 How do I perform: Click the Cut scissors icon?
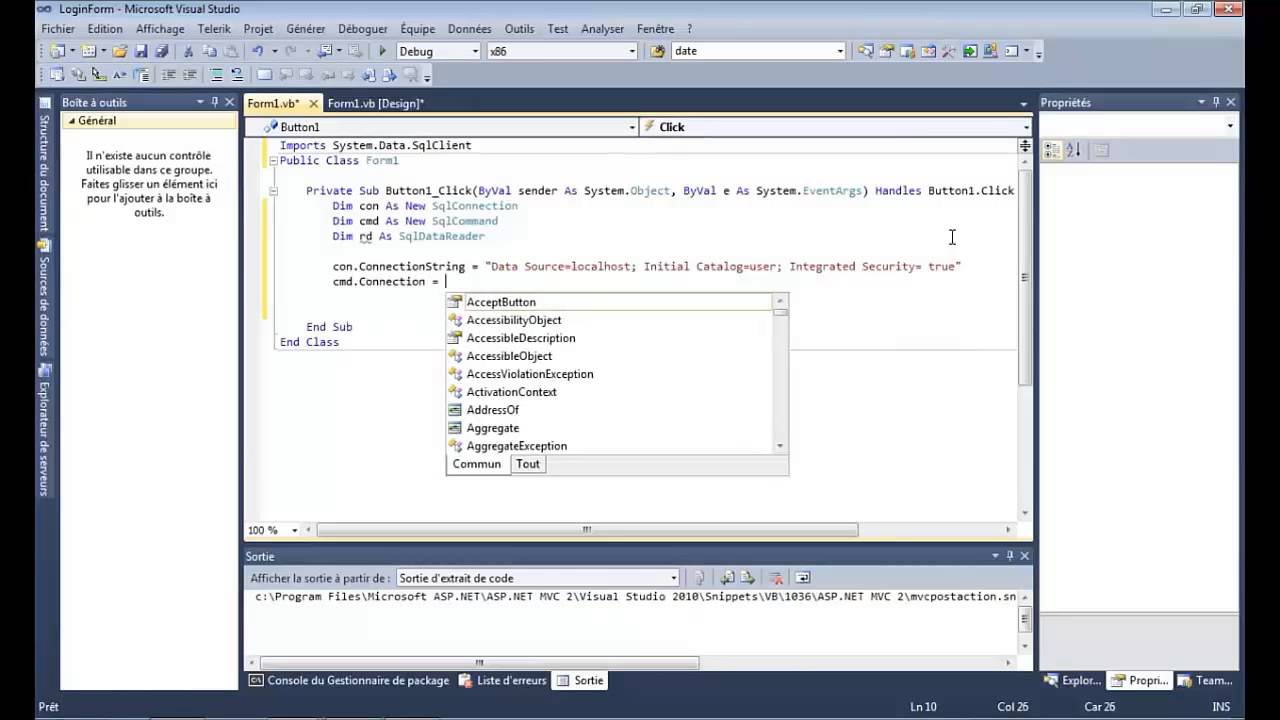(188, 51)
